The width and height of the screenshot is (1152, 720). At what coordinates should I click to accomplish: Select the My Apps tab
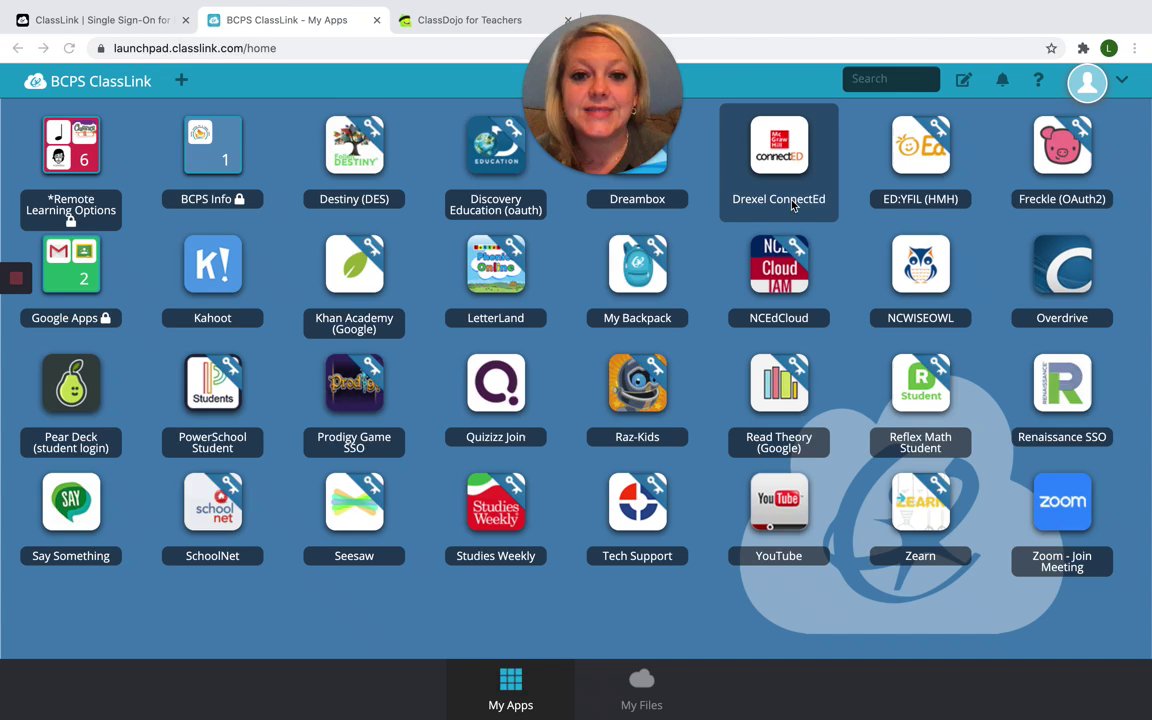511,690
